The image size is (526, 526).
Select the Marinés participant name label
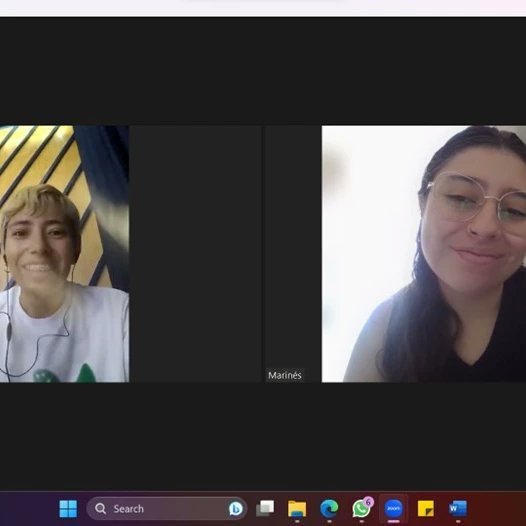coord(285,375)
